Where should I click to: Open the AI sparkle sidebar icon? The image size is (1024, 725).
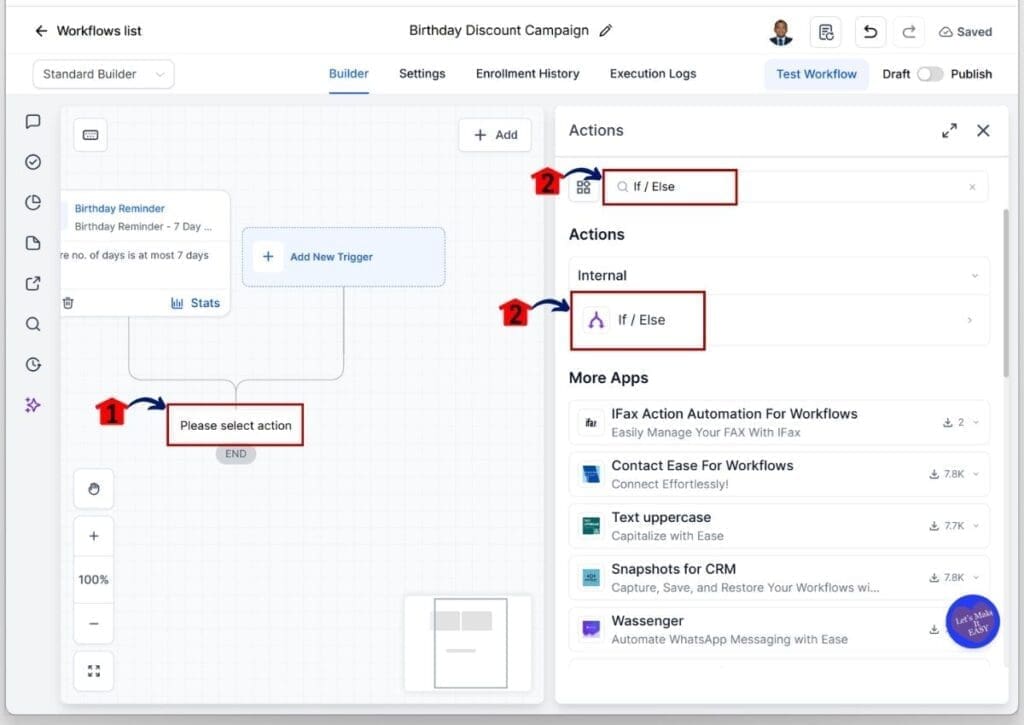(33, 405)
